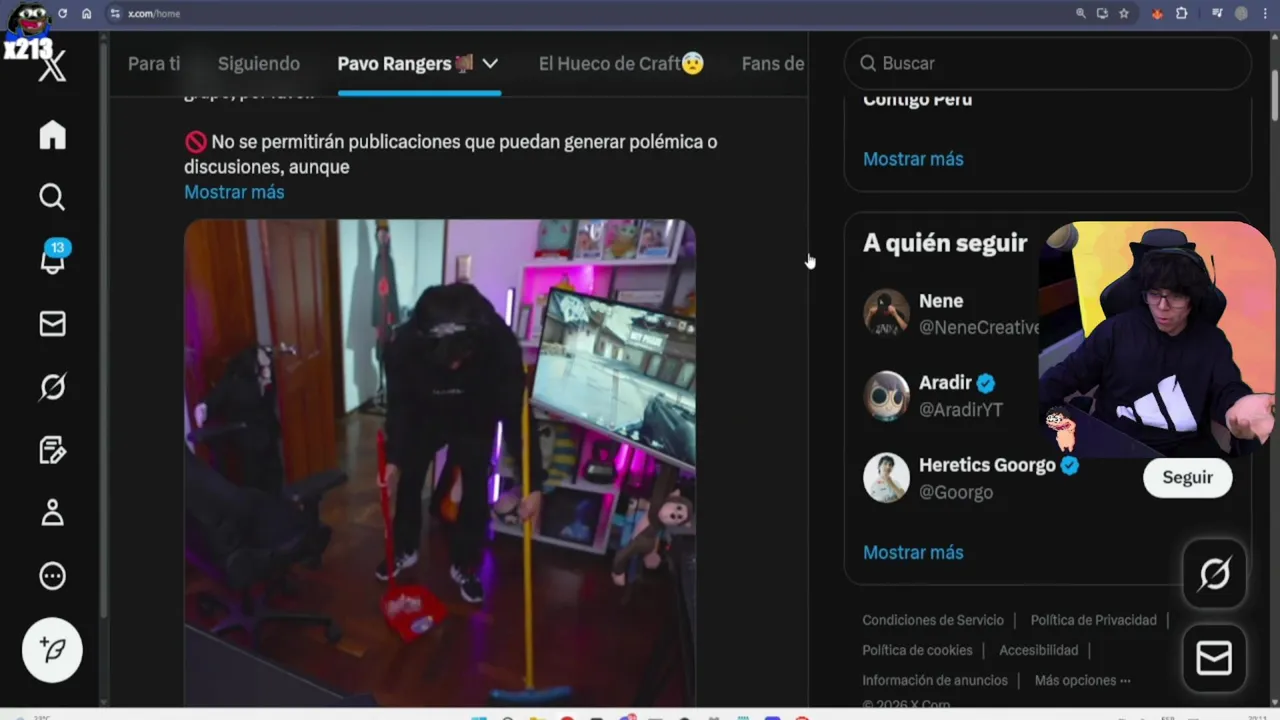Open Nene's profile avatar
The height and width of the screenshot is (720, 1280).
click(x=886, y=314)
